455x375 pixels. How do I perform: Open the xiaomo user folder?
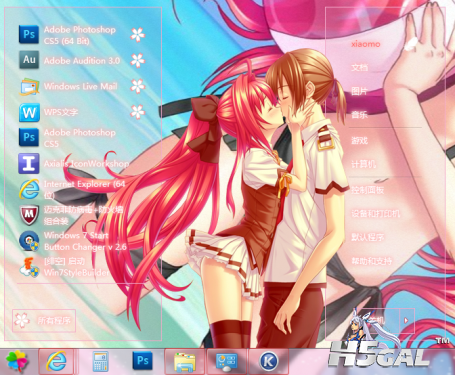365,44
